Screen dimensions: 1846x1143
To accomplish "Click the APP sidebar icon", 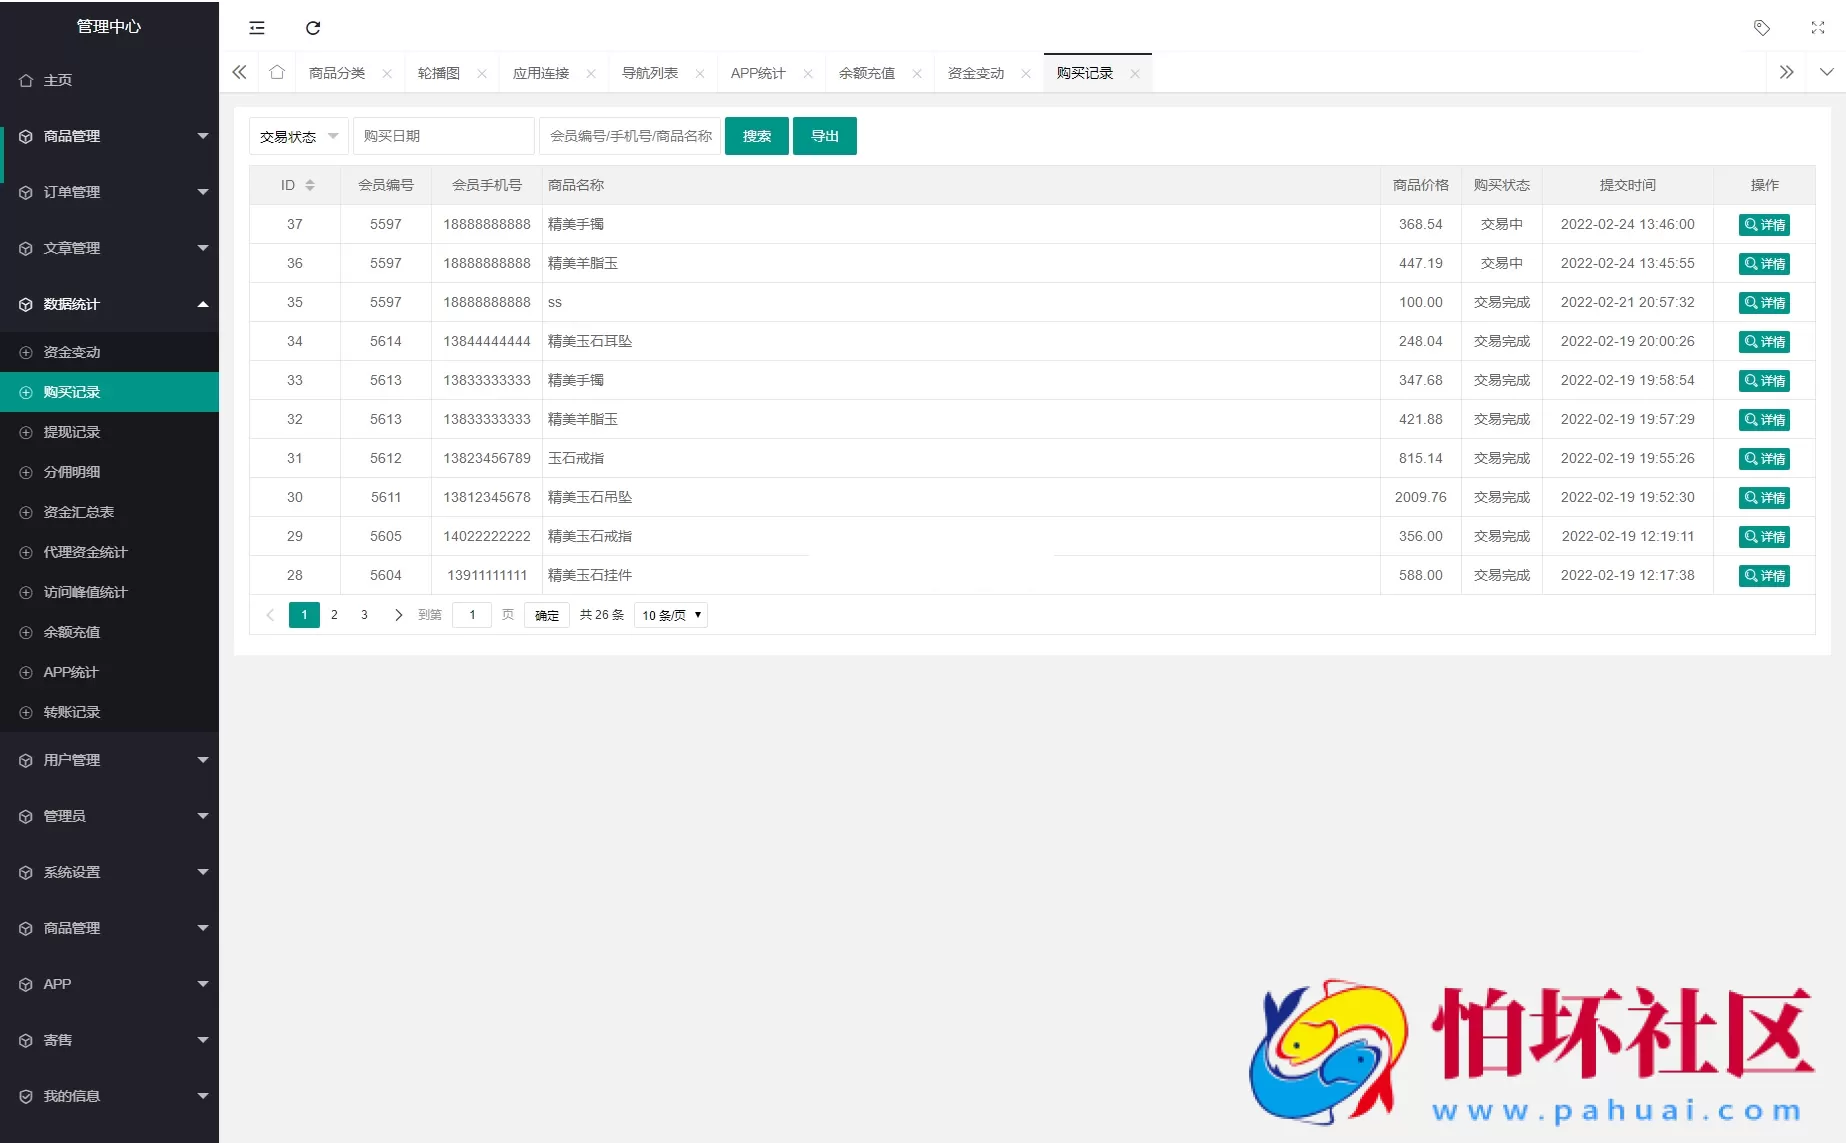I will 25,984.
